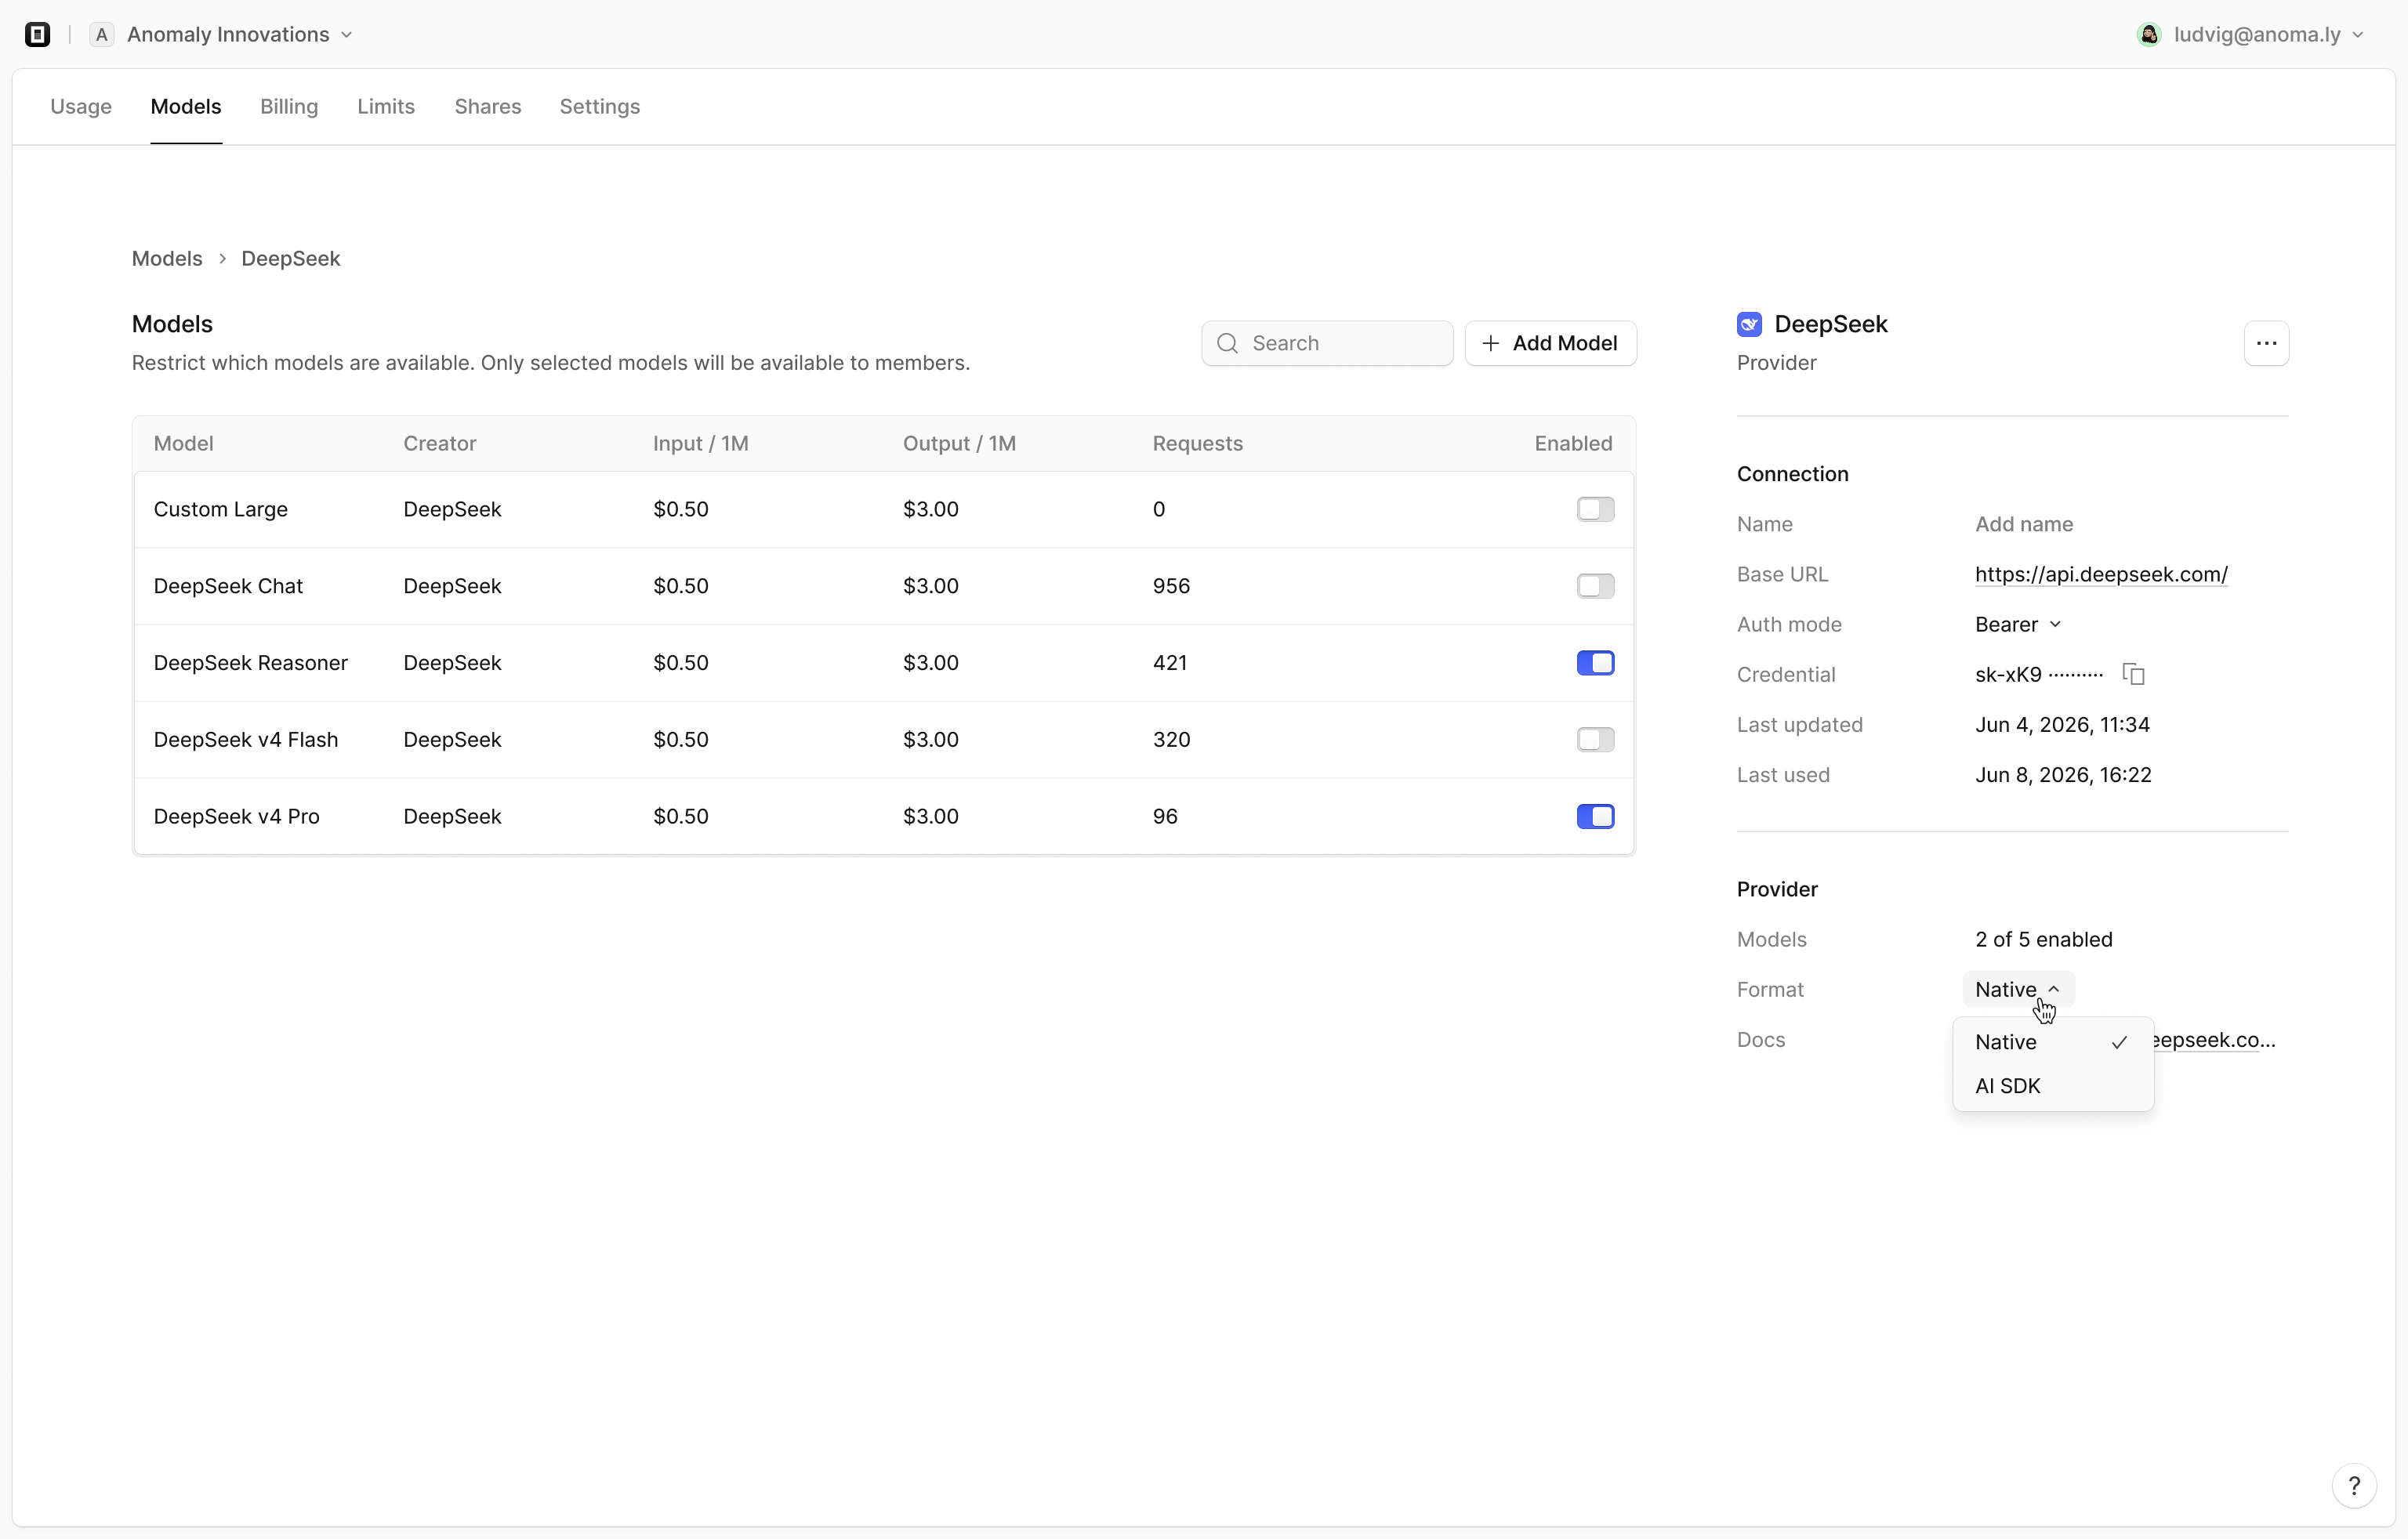Disable the DeepSeek v4 Pro switch
This screenshot has height=1539, width=2408.
tap(1595, 817)
